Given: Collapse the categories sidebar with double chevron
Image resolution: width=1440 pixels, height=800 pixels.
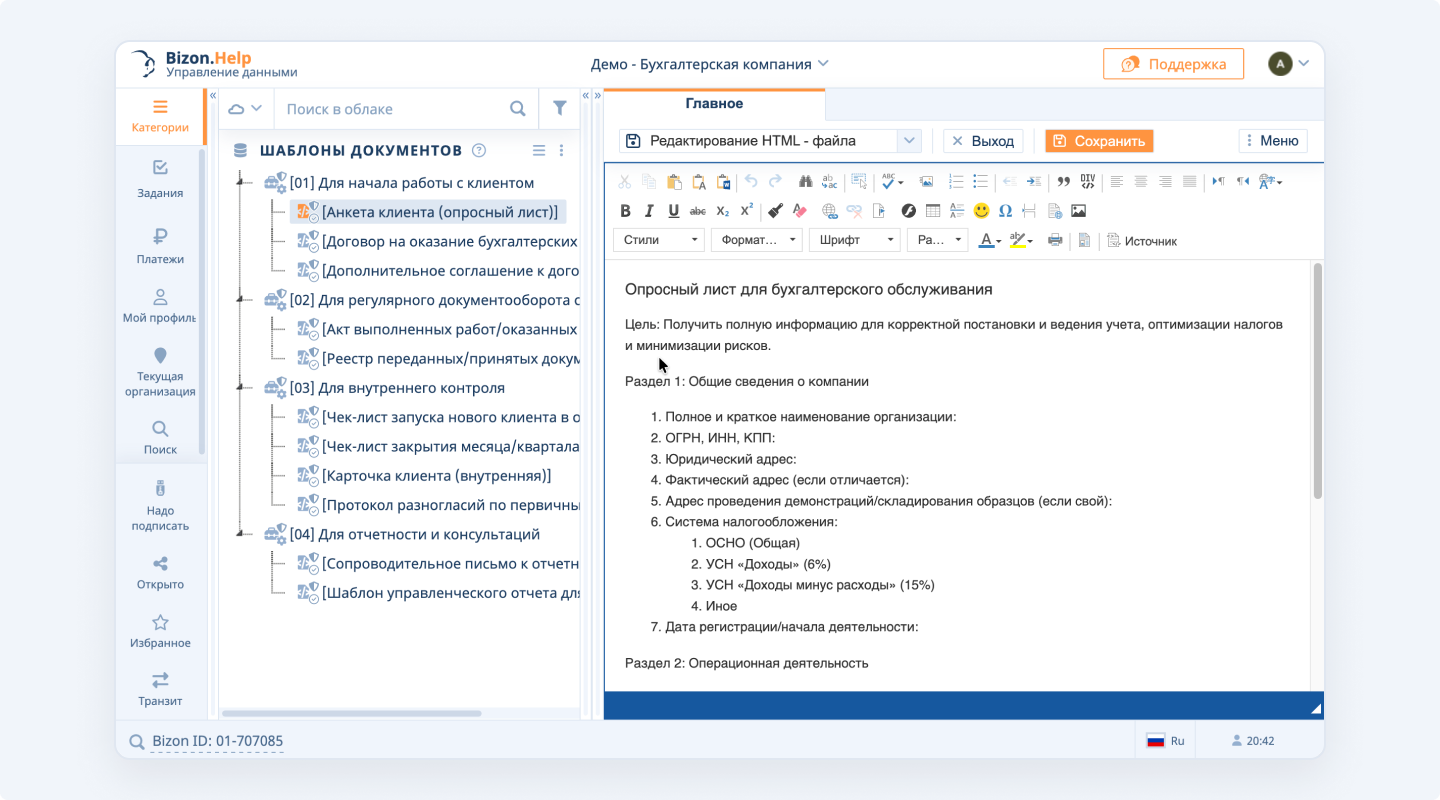Looking at the screenshot, I should pyautogui.click(x=212, y=95).
